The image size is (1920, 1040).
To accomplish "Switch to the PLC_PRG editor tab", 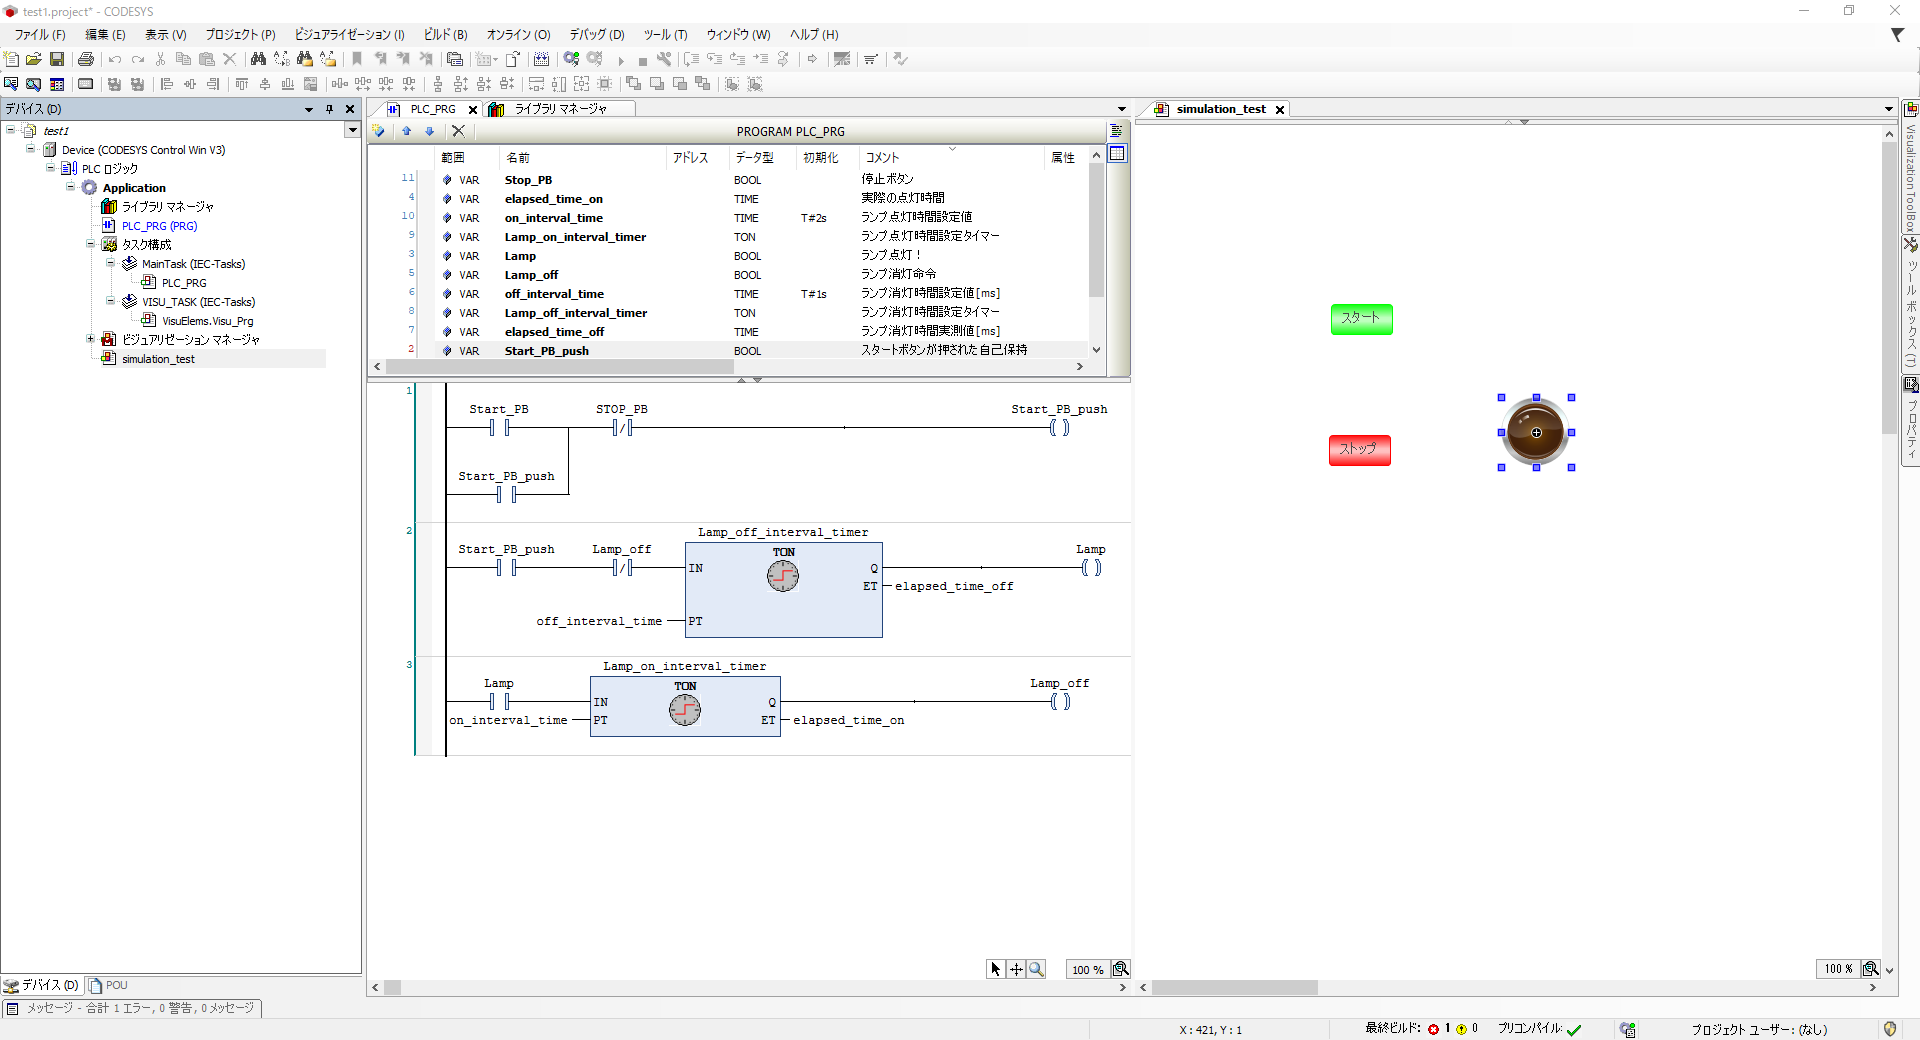I will tap(432, 109).
